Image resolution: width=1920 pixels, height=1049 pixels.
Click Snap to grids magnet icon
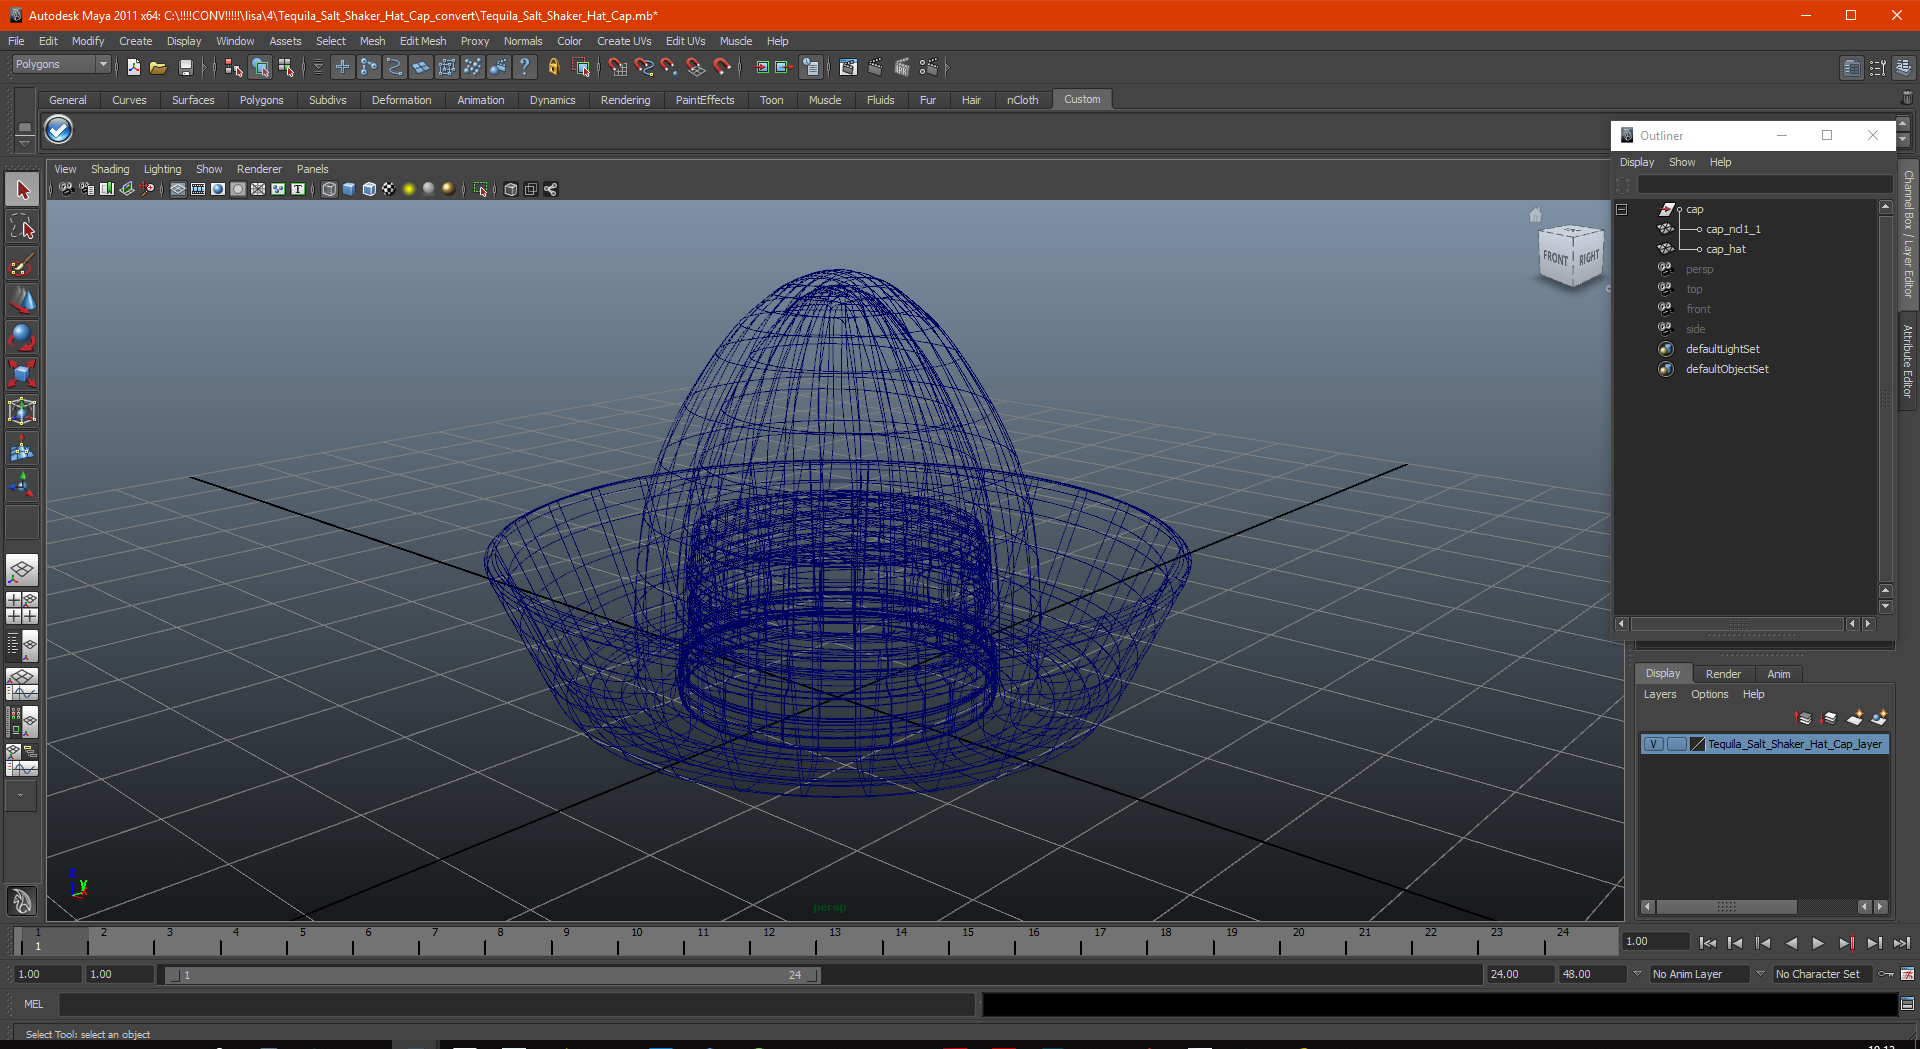[x=617, y=67]
